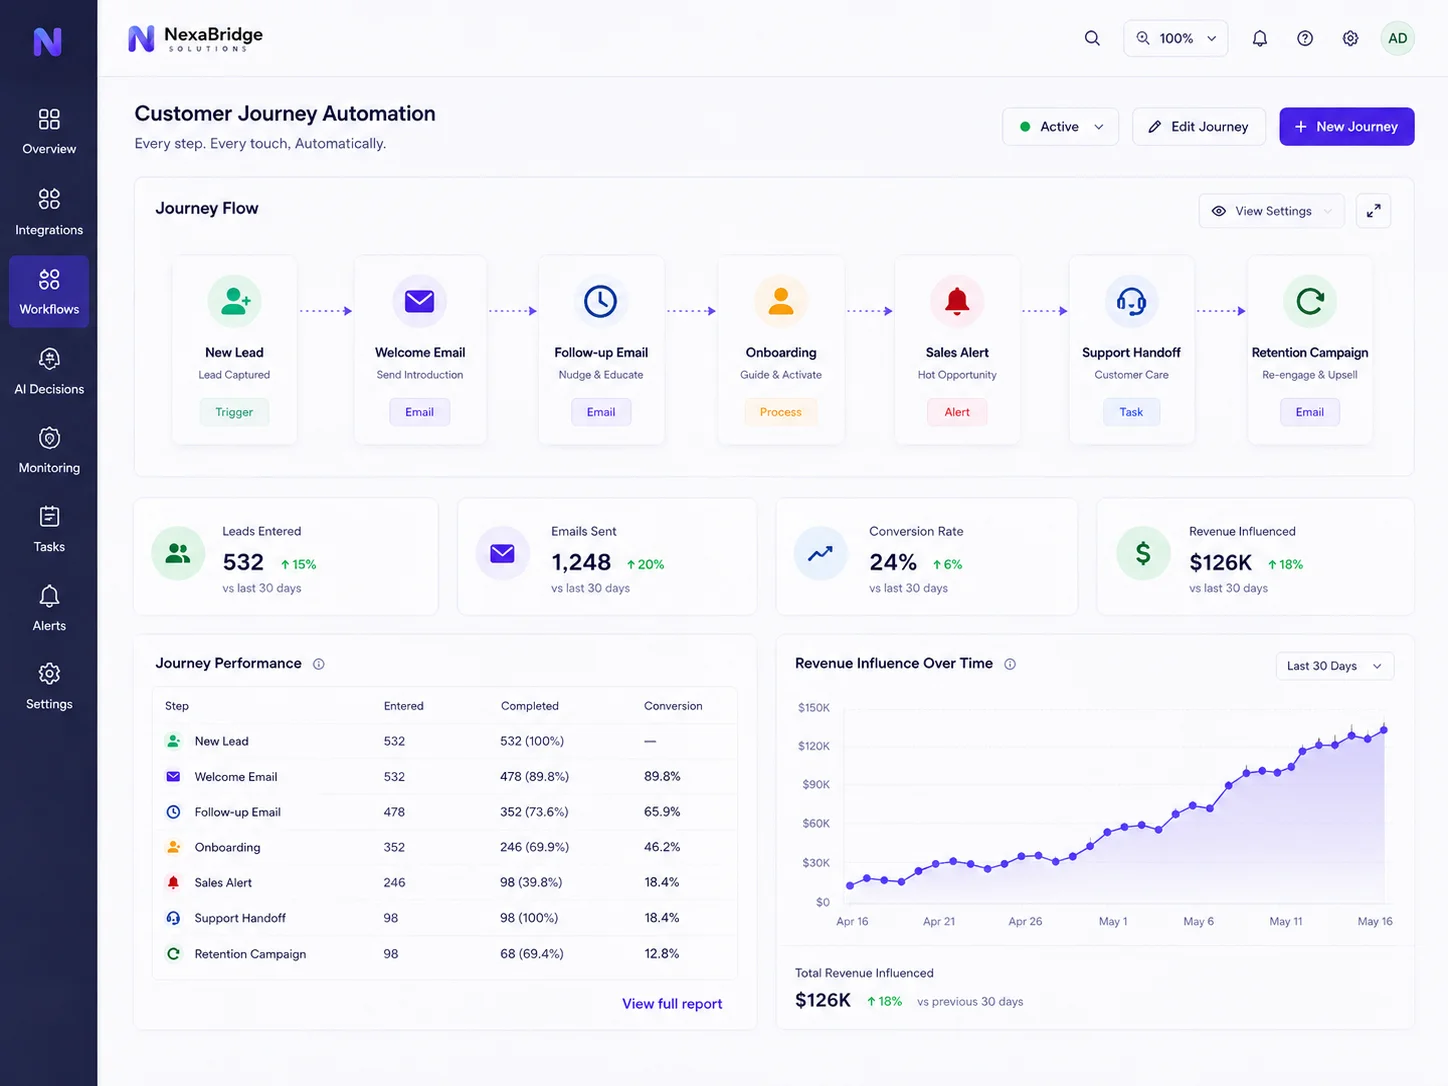Click the Conversion Rate trend icon
1448x1086 pixels.
[820, 553]
